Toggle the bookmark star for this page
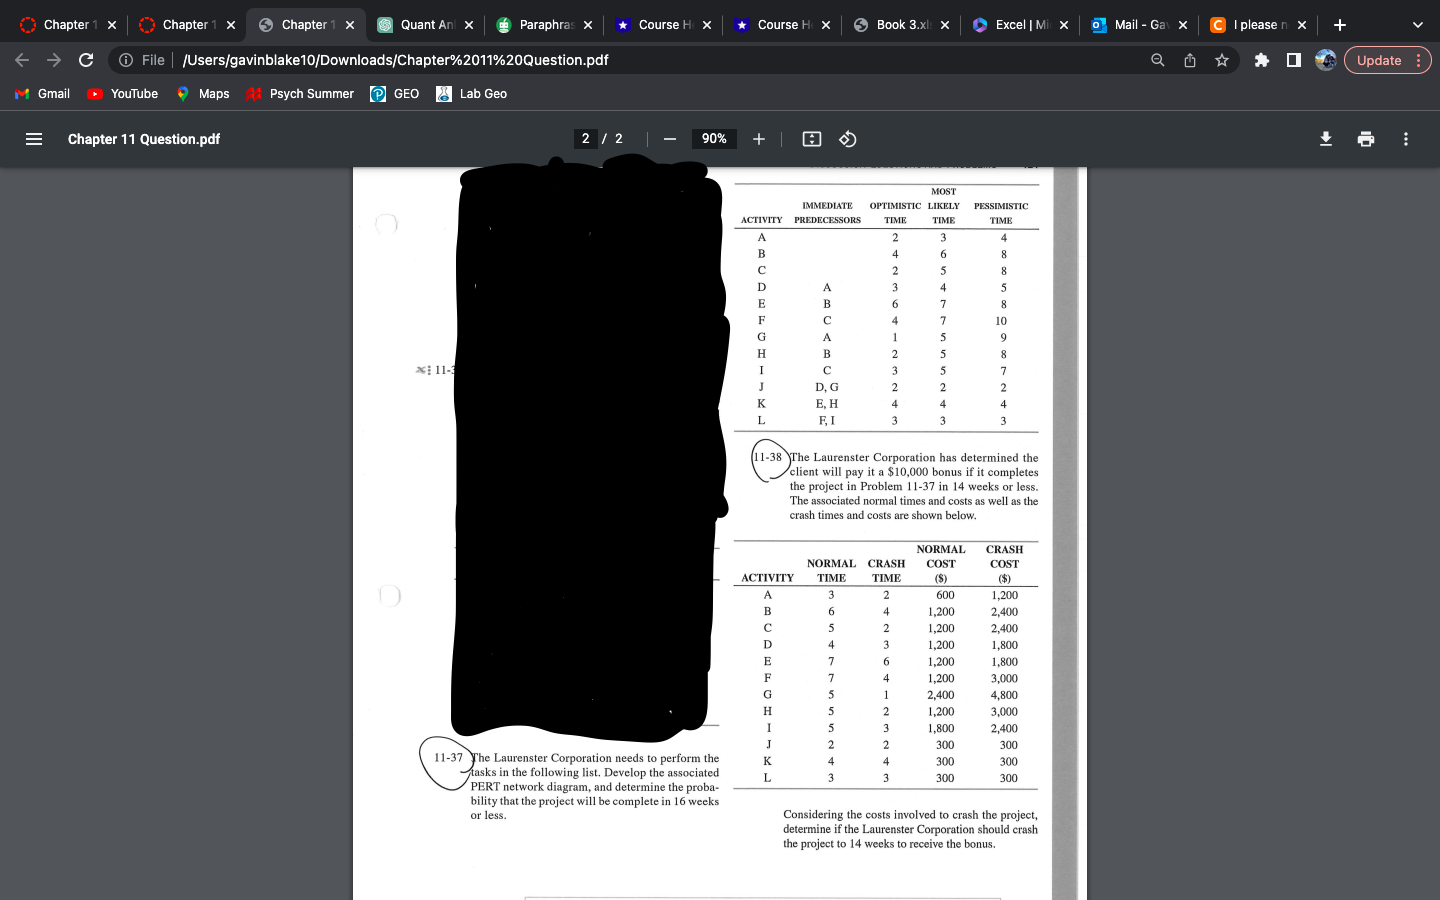 [x=1221, y=60]
